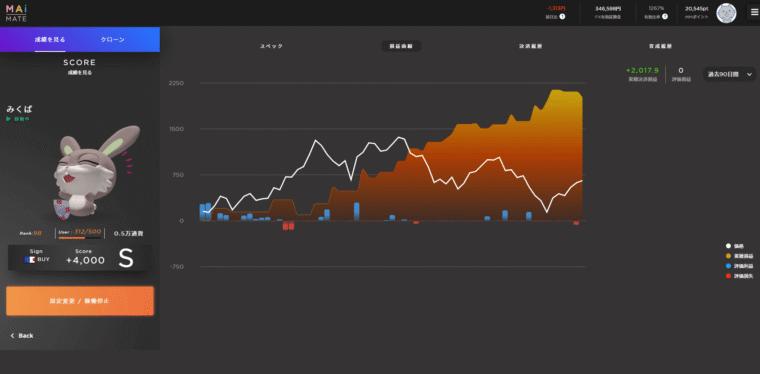Switch to the クローン tab

click(x=112, y=40)
